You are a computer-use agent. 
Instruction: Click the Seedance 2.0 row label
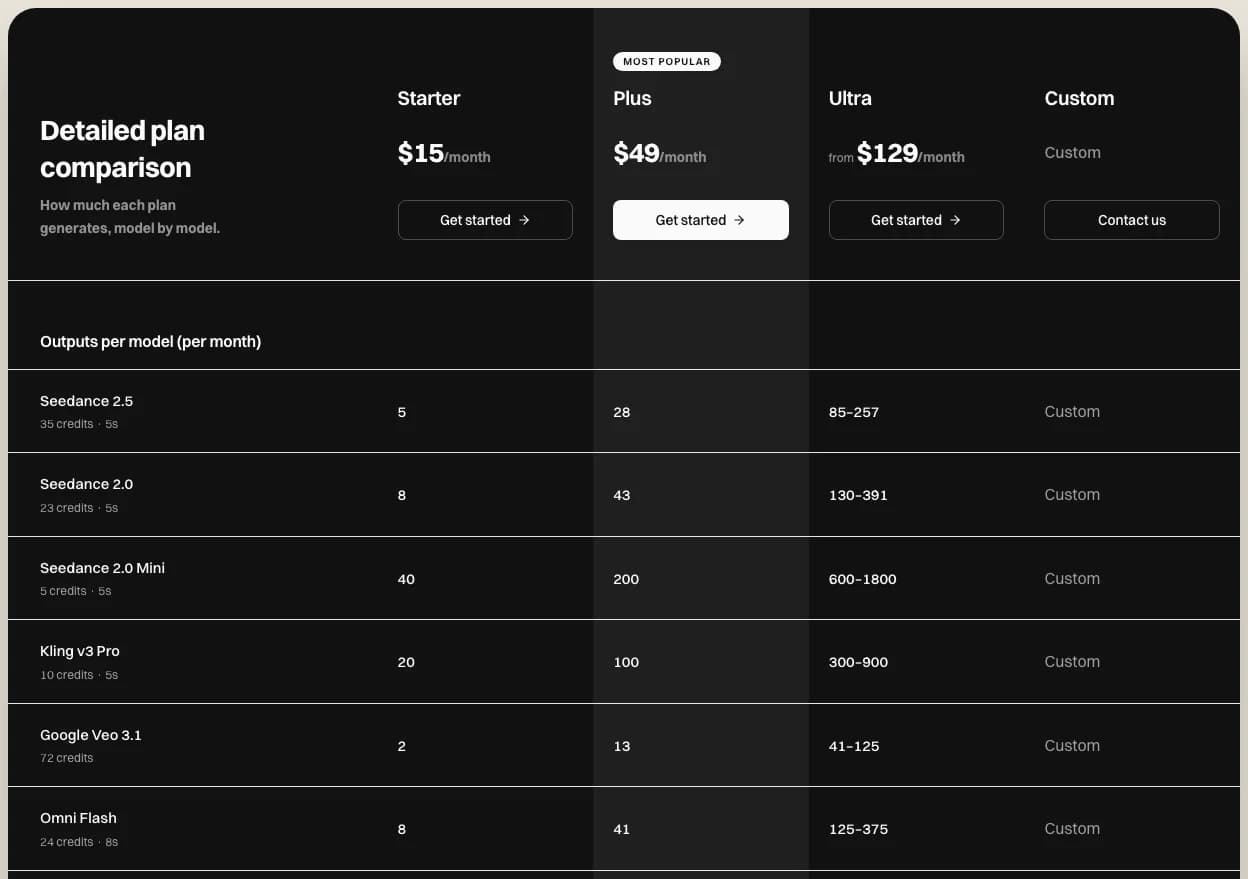(x=86, y=484)
